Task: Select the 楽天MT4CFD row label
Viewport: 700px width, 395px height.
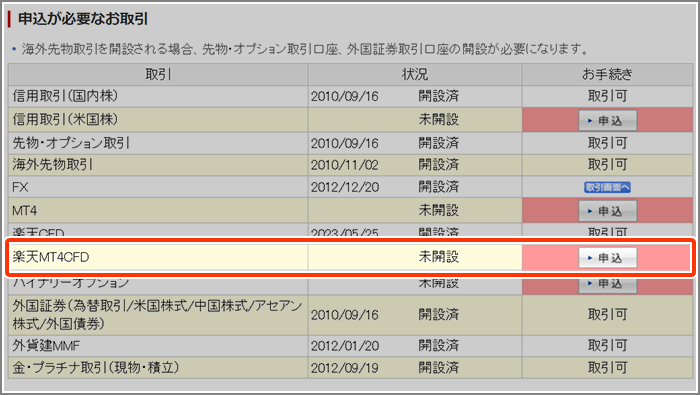Action: 51,257
